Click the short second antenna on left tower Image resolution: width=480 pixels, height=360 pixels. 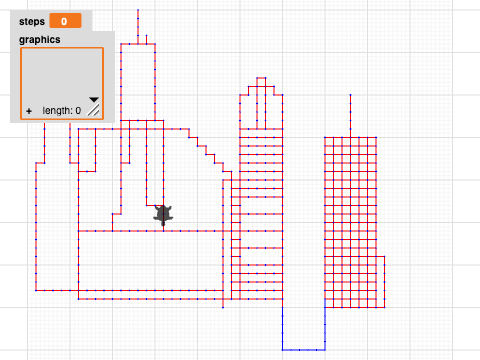[146, 39]
